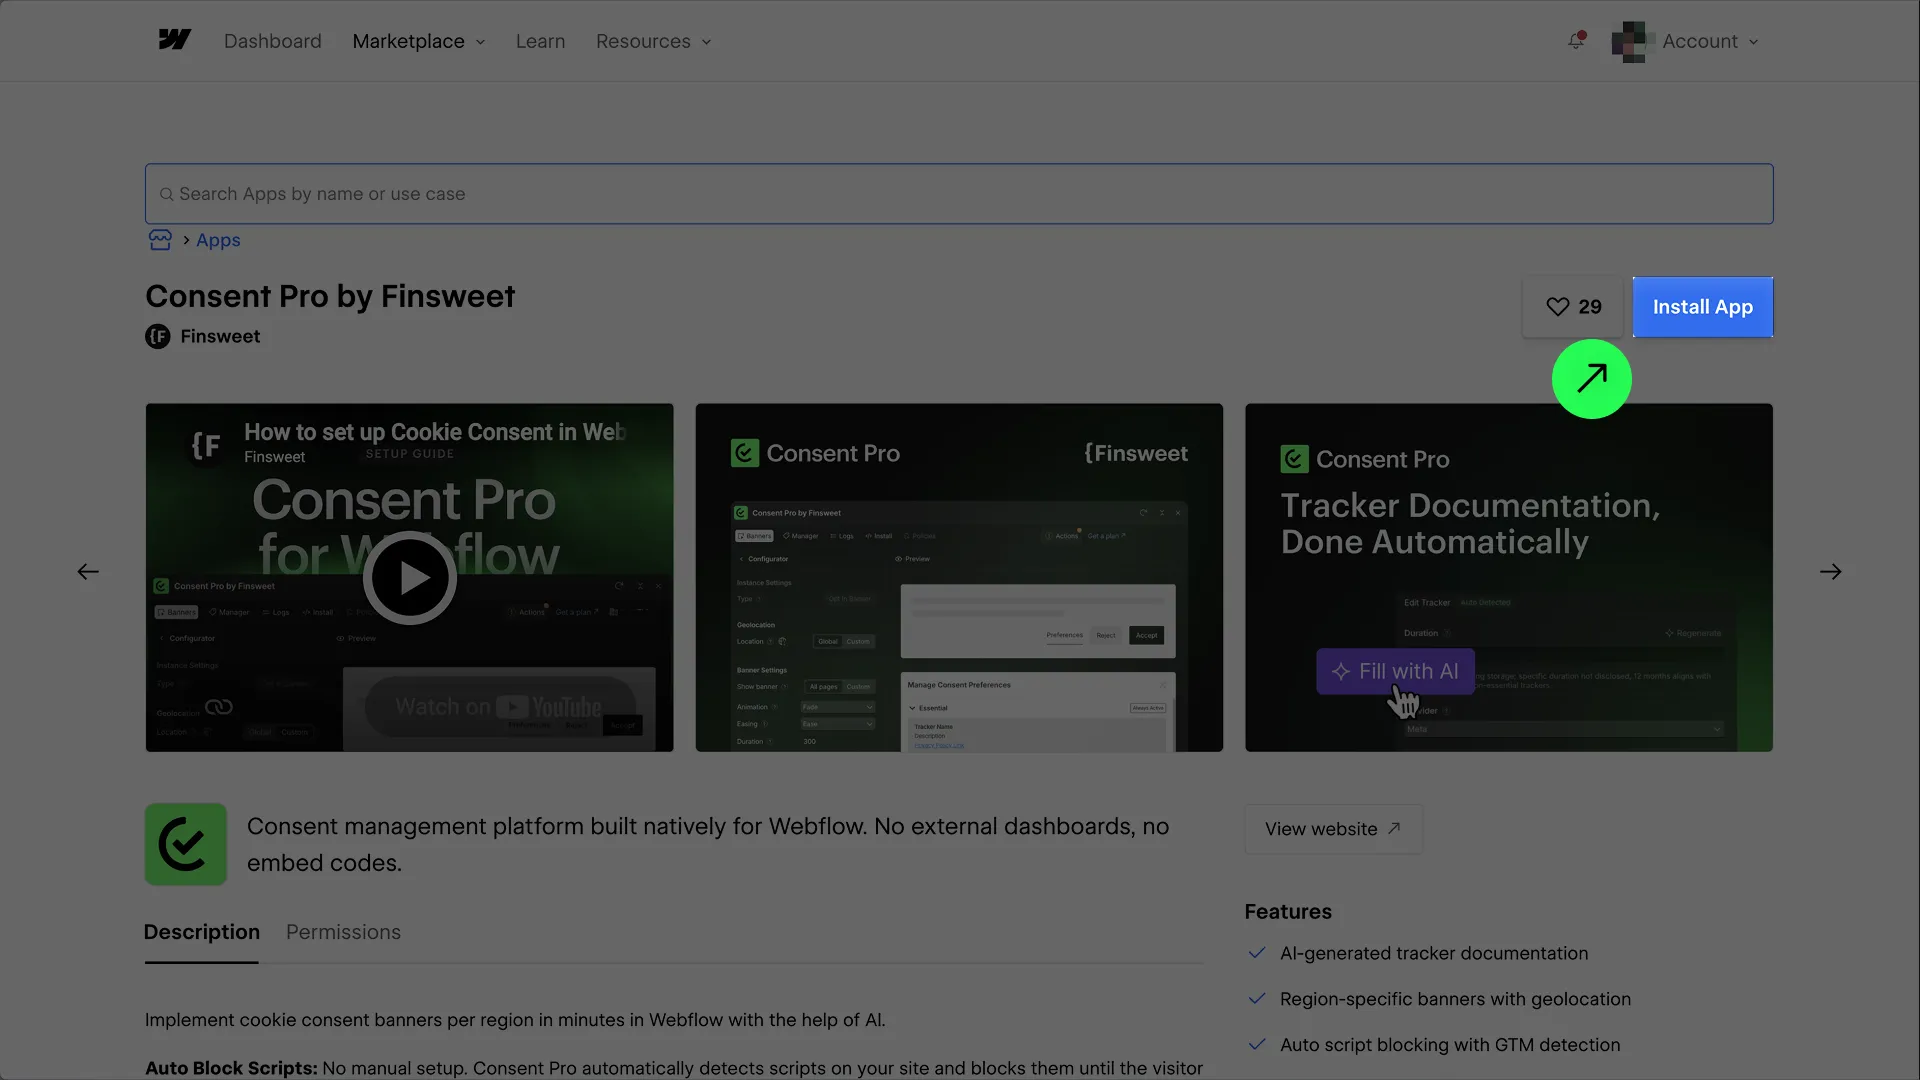Click 'AI-generated tracker documentation' feature text
This screenshot has width=1920, height=1080.
click(1434, 954)
